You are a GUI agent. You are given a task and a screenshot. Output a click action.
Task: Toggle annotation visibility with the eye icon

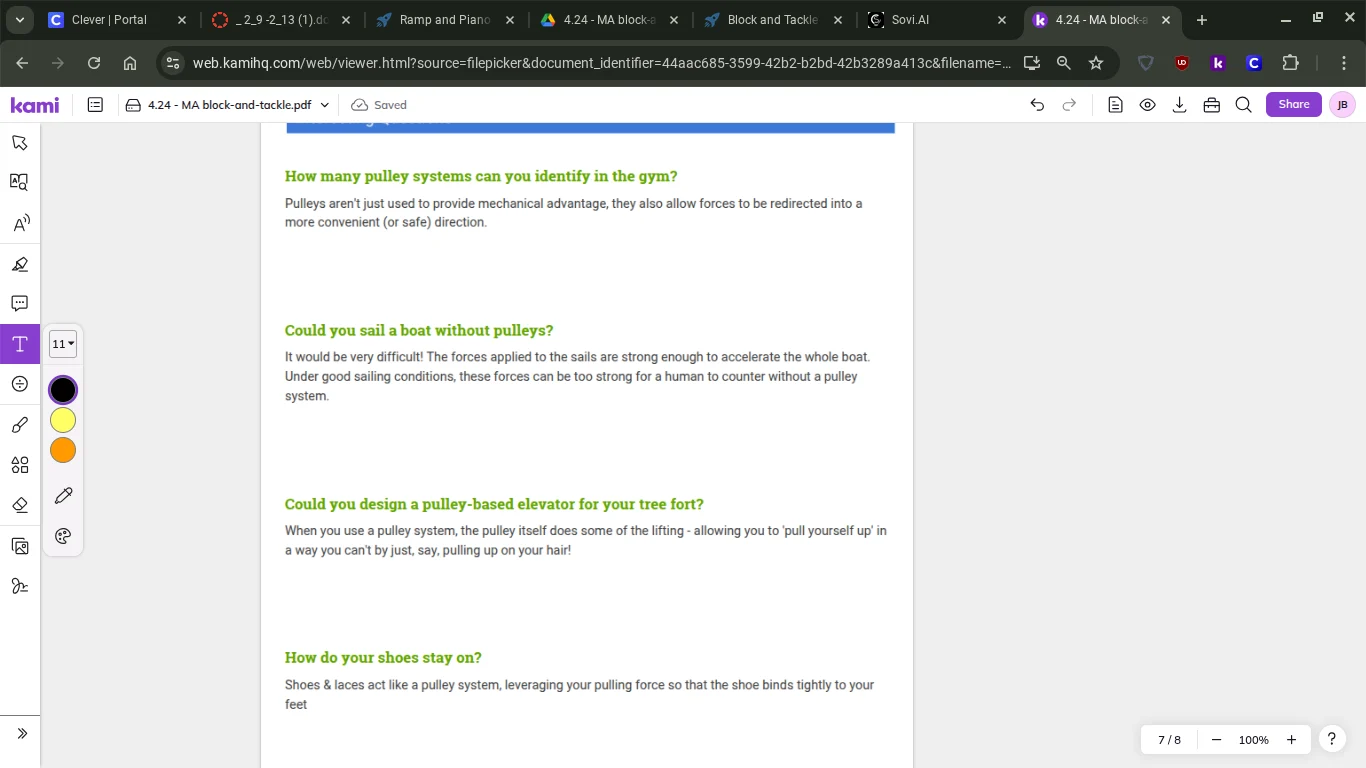pyautogui.click(x=1147, y=105)
